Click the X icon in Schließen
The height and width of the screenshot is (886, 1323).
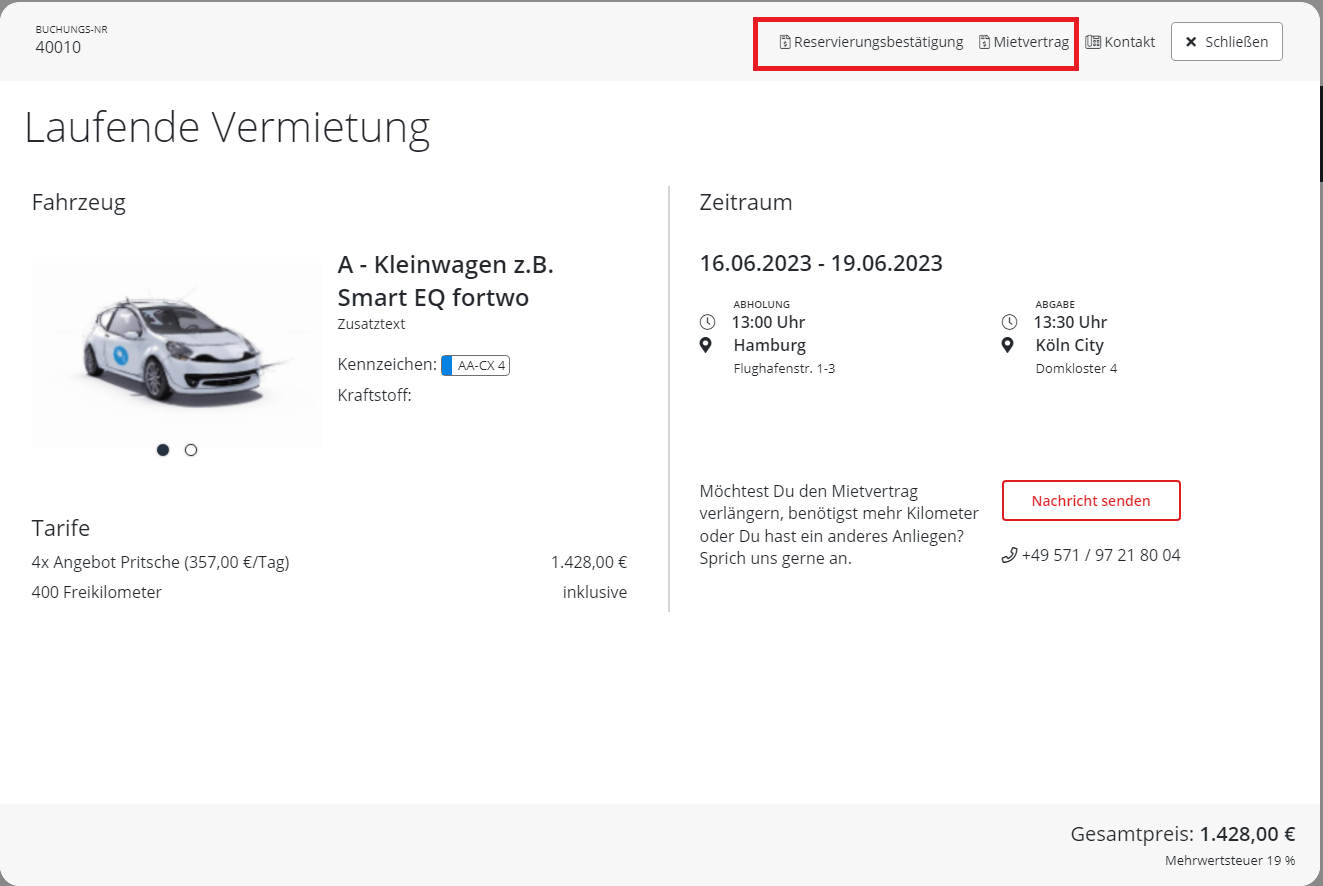(x=1191, y=42)
